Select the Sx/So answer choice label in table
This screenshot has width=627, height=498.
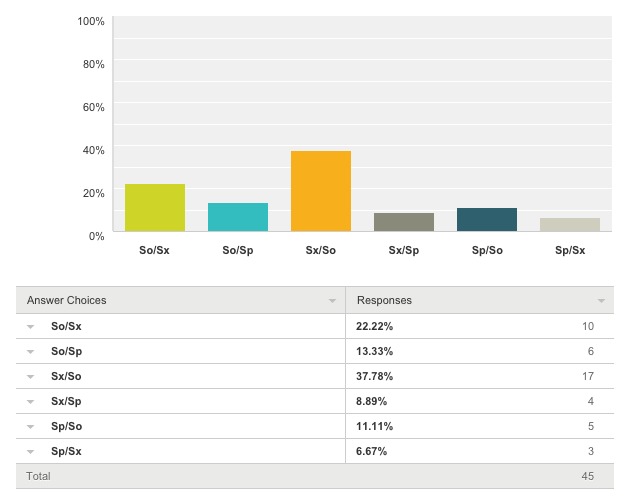click(x=66, y=377)
